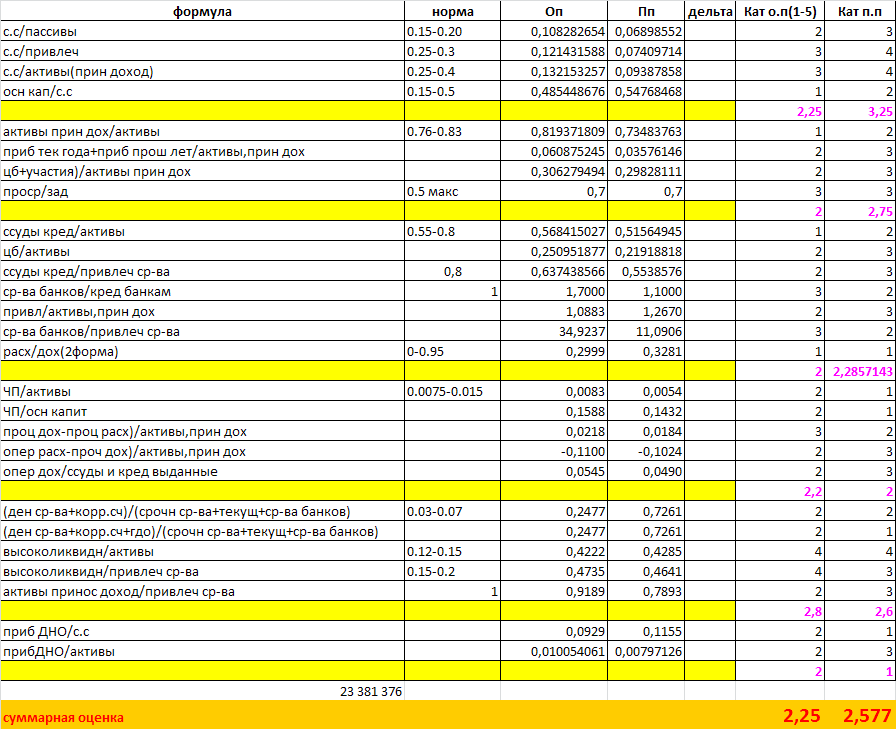Click the '0.5 макс' norm cell
Image resolution: width=896 pixels, height=729 pixels.
pyautogui.click(x=453, y=191)
